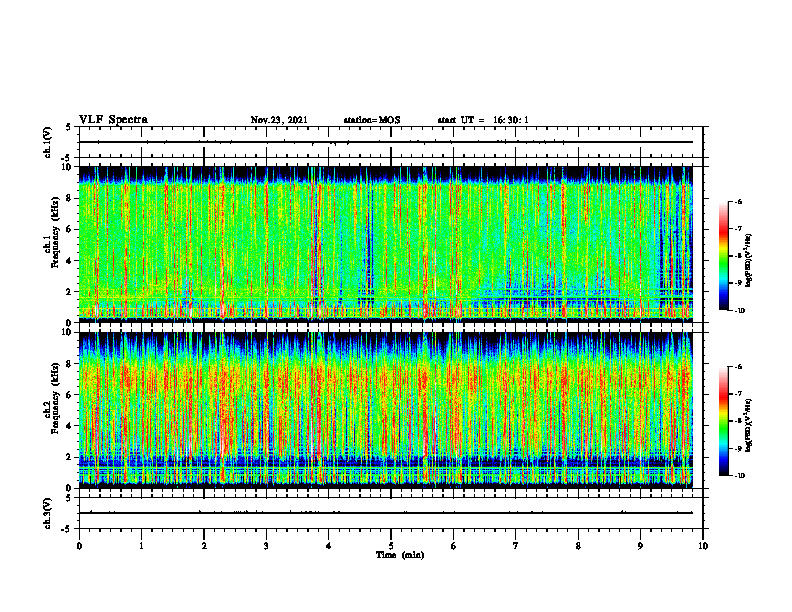Click the "-10" value on ch.2 colorbar
This screenshot has height=612, width=792.
(x=739, y=475)
